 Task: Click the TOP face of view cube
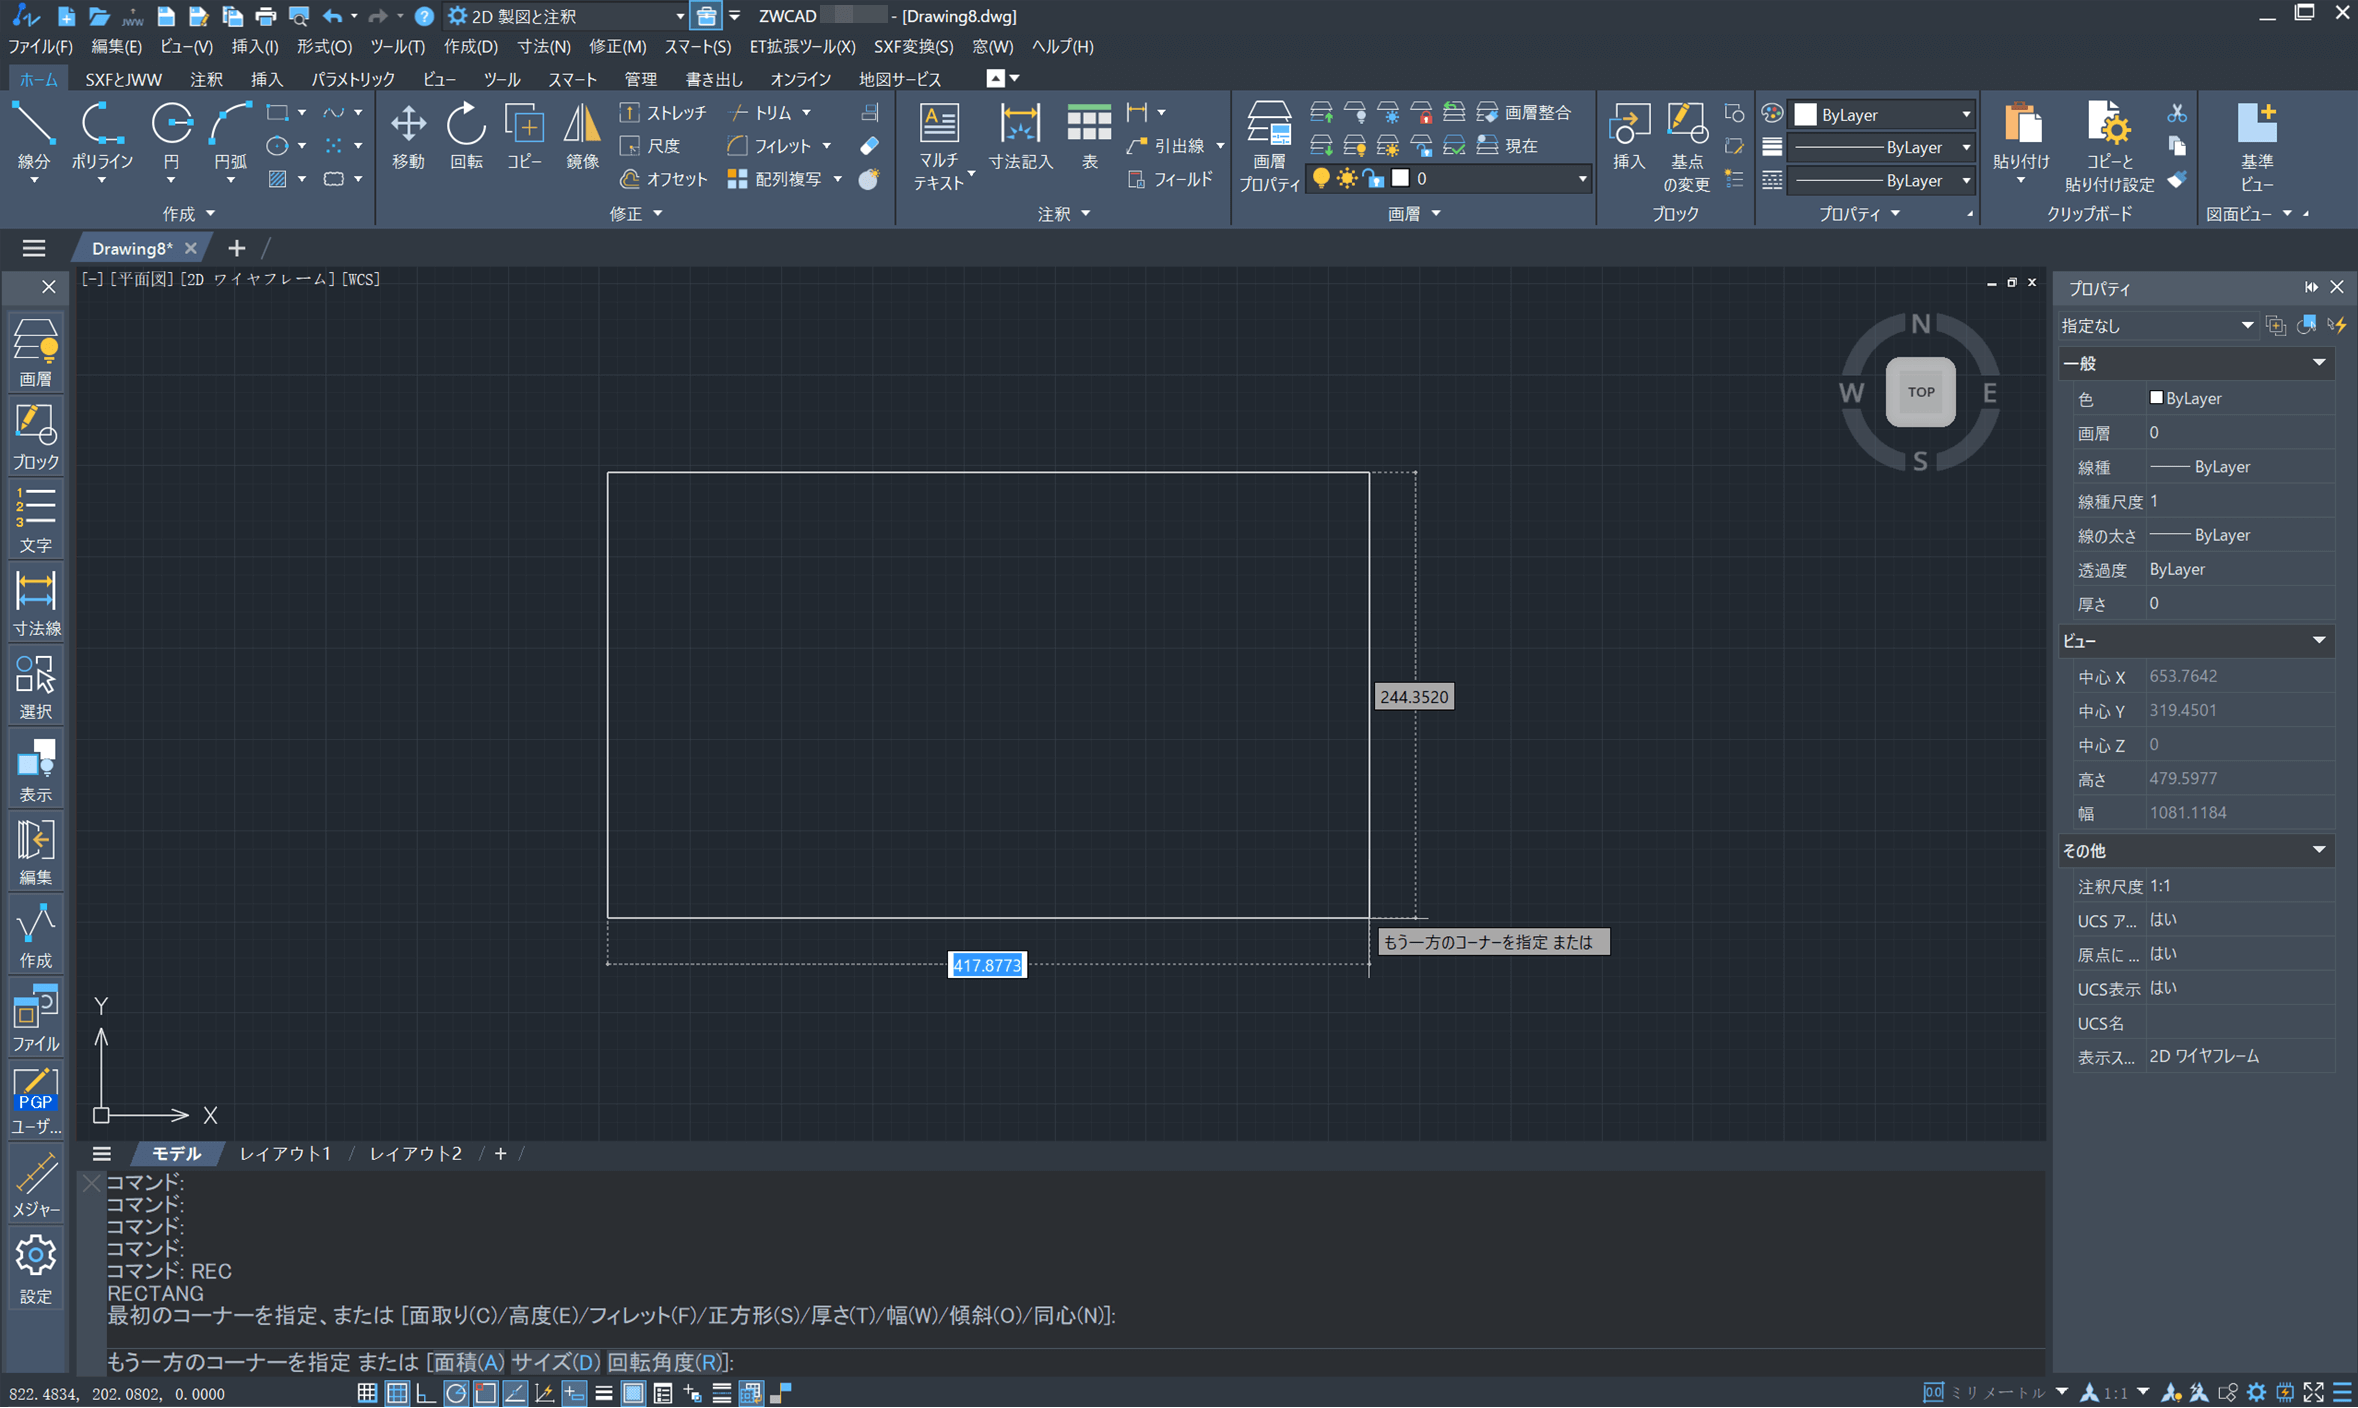(x=1920, y=392)
